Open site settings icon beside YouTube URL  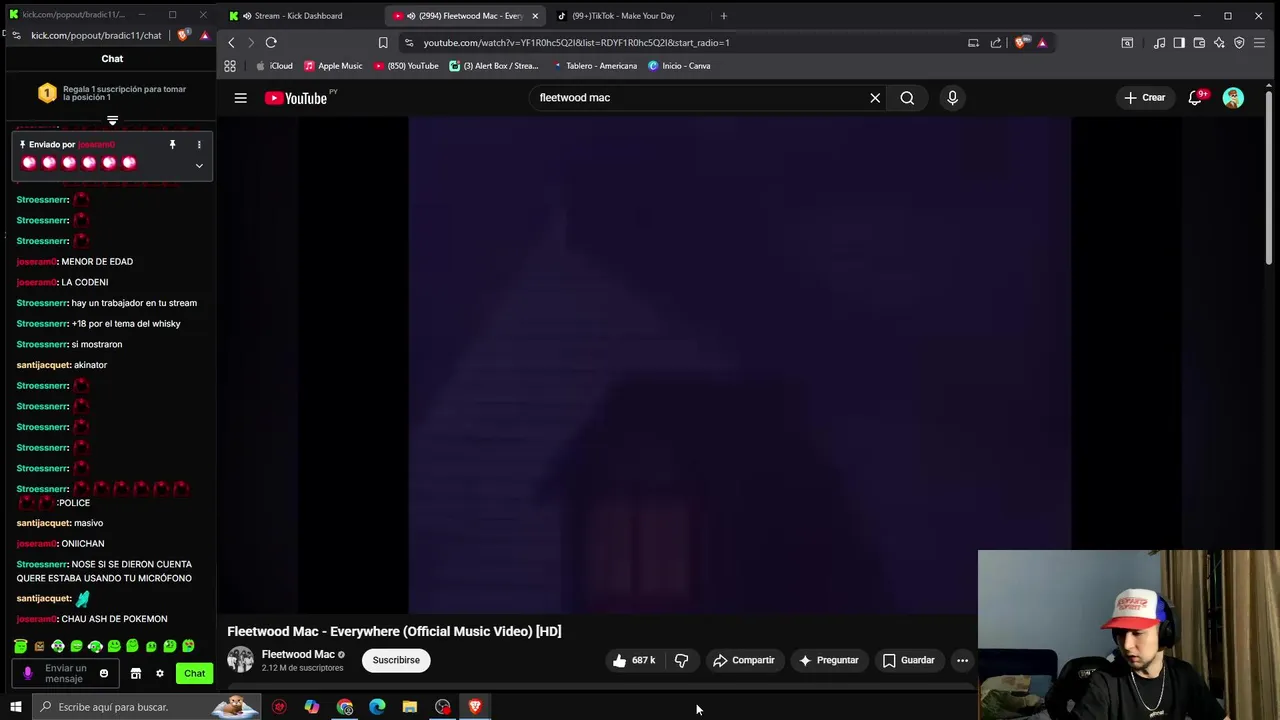pyautogui.click(x=409, y=43)
